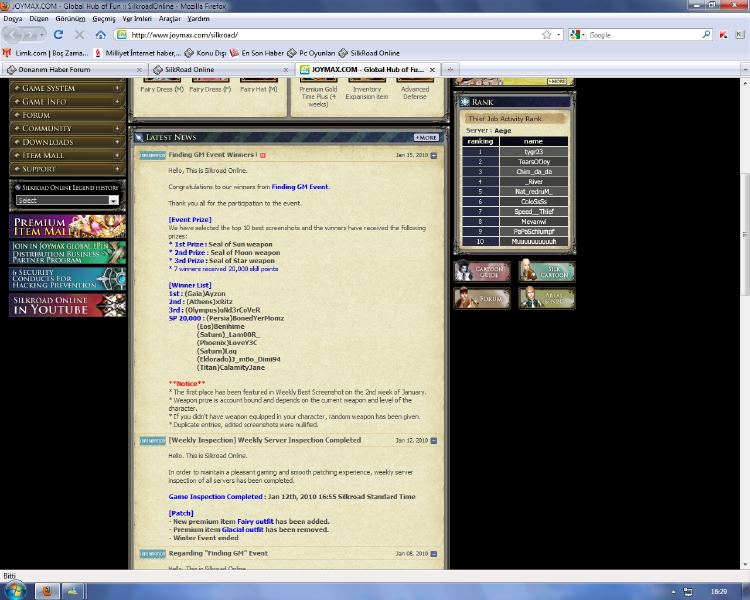This screenshot has width=750, height=600.
Task: Expand the Community sidebar menu
Action: (67, 128)
